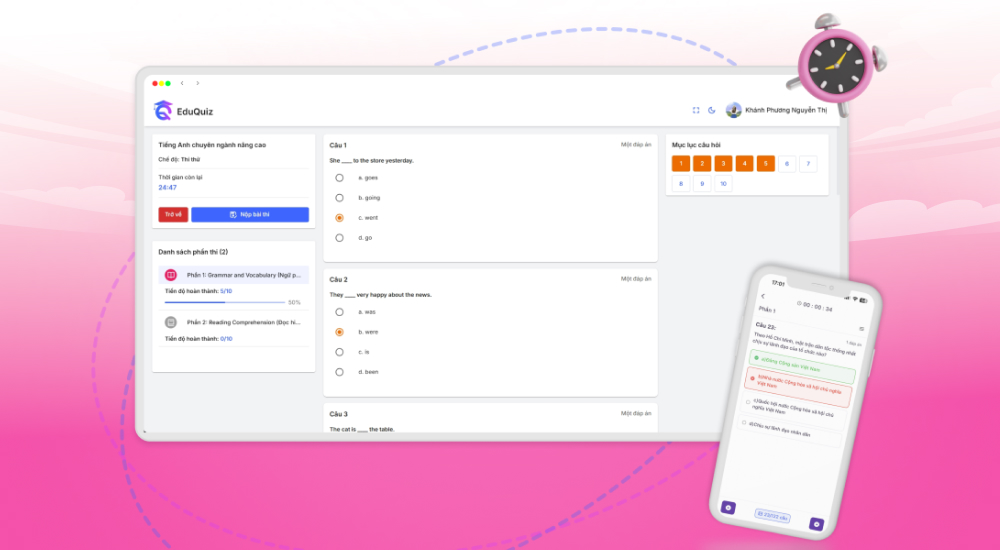Toggle fullscreen mode icon in header

[x=696, y=110]
